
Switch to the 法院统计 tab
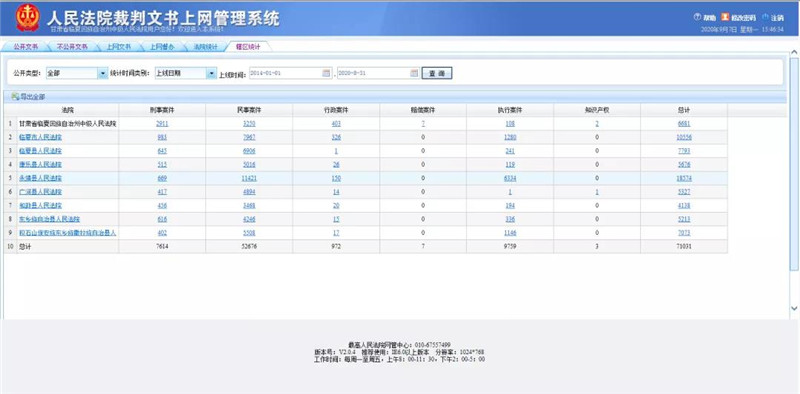click(x=205, y=47)
